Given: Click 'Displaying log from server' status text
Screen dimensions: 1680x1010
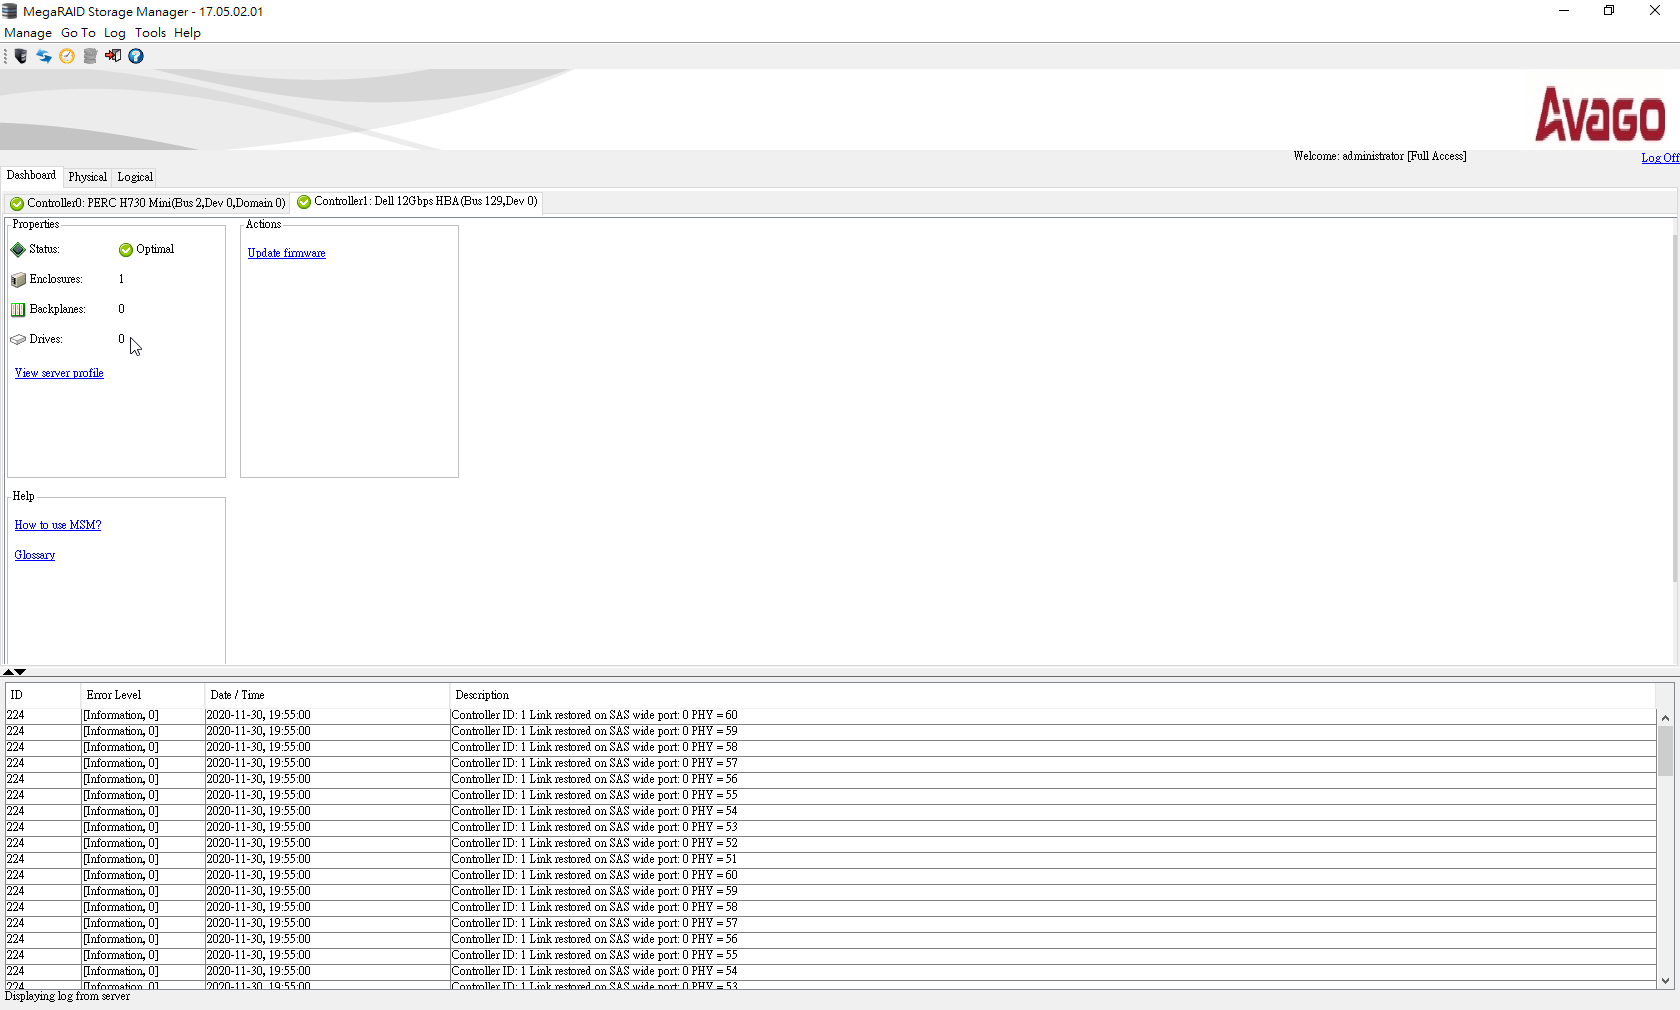Looking at the screenshot, I should (67, 996).
